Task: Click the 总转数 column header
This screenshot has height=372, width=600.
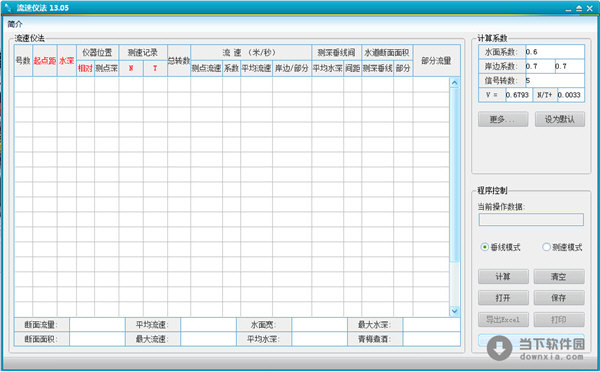Action: pos(179,60)
